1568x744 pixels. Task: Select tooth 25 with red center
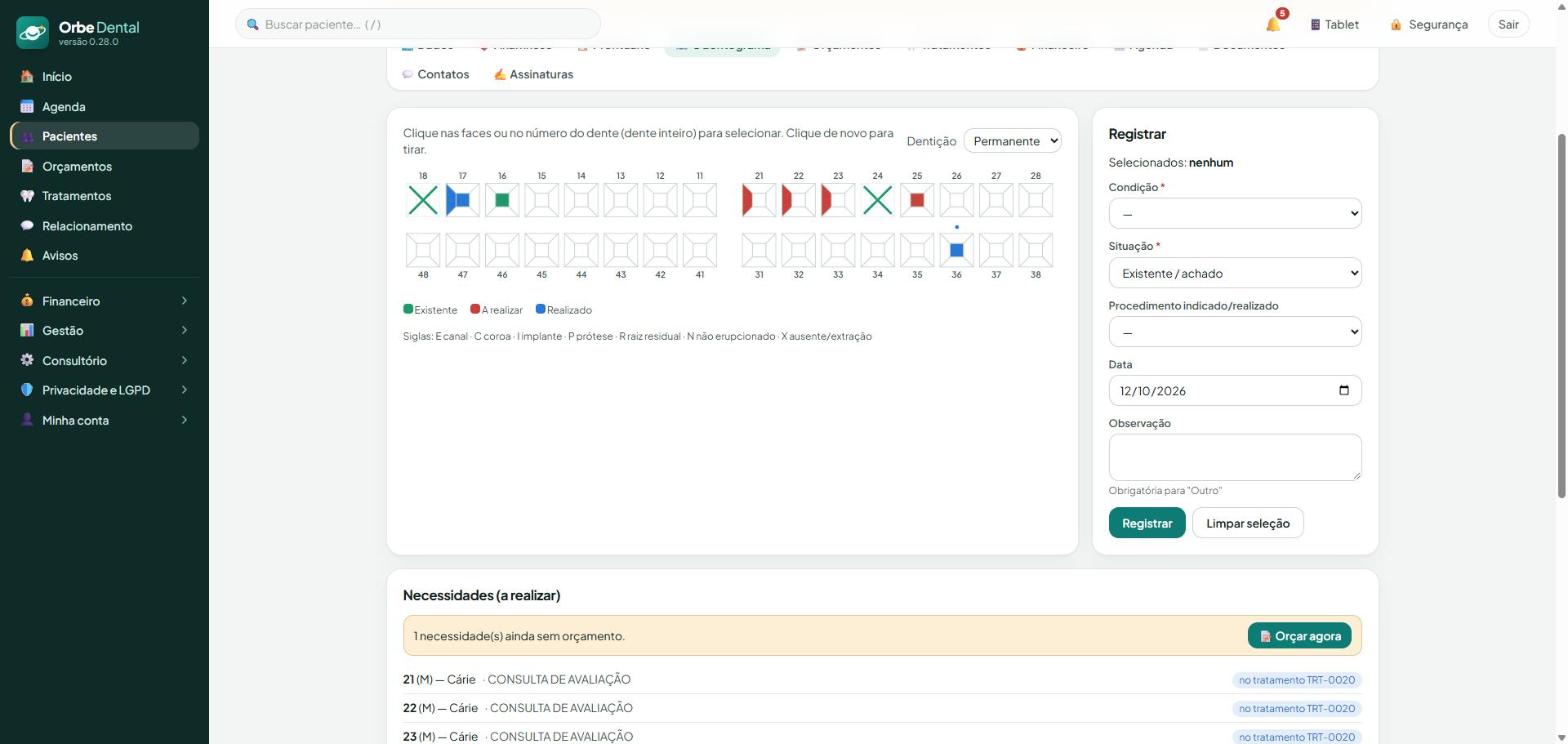click(x=917, y=200)
